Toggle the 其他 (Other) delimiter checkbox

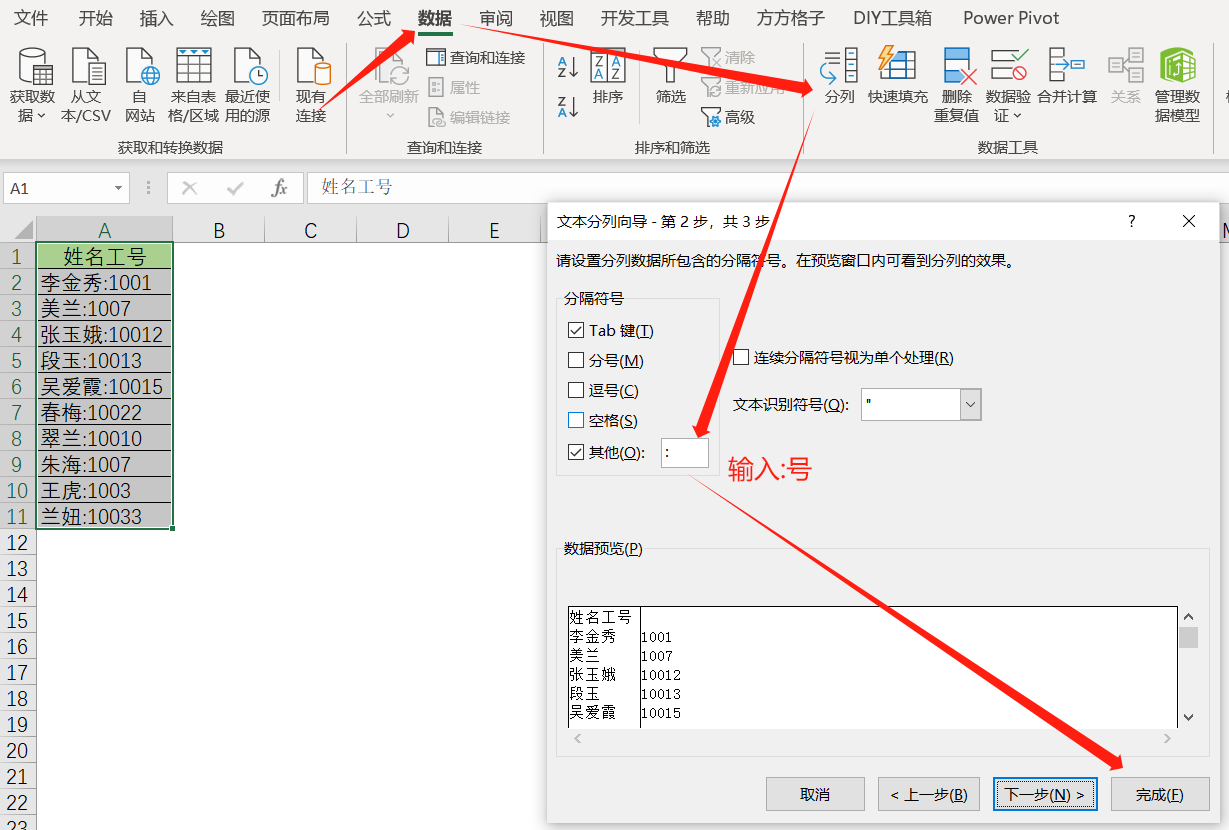click(x=576, y=452)
